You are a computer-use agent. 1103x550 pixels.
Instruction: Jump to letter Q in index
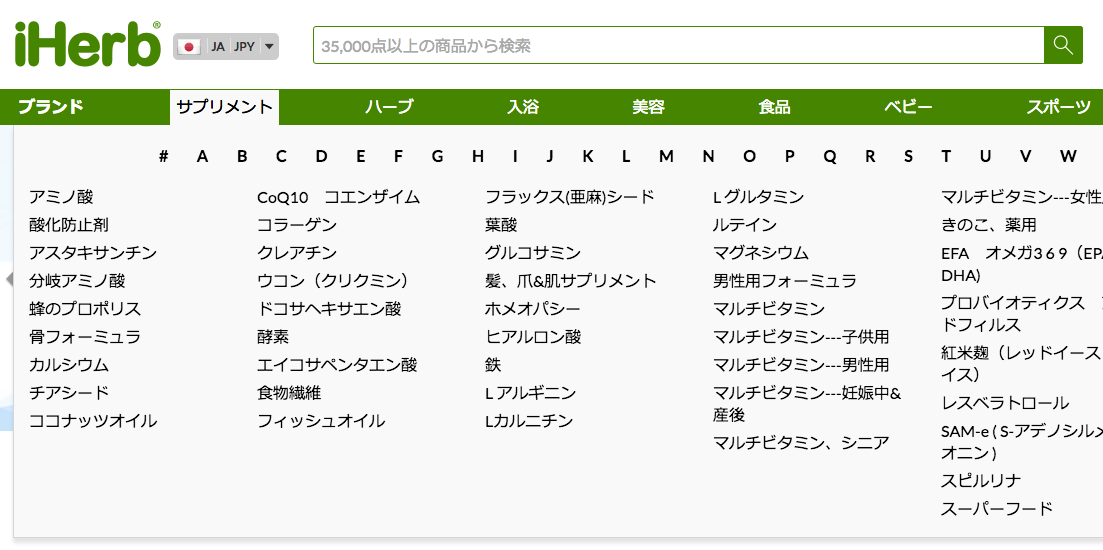tap(830, 156)
